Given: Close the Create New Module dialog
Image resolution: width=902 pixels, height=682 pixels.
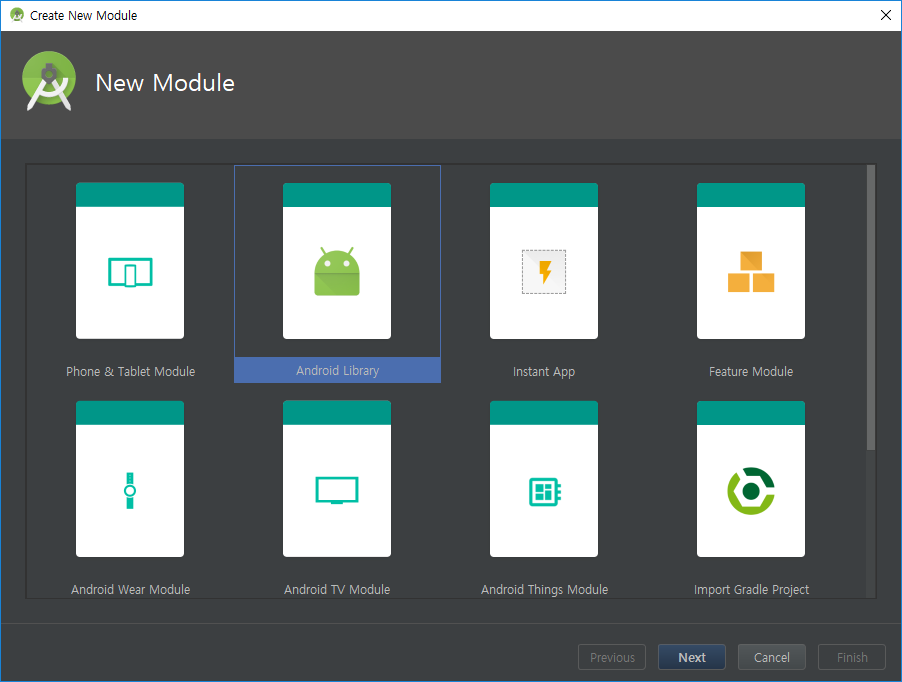Looking at the screenshot, I should click(886, 15).
